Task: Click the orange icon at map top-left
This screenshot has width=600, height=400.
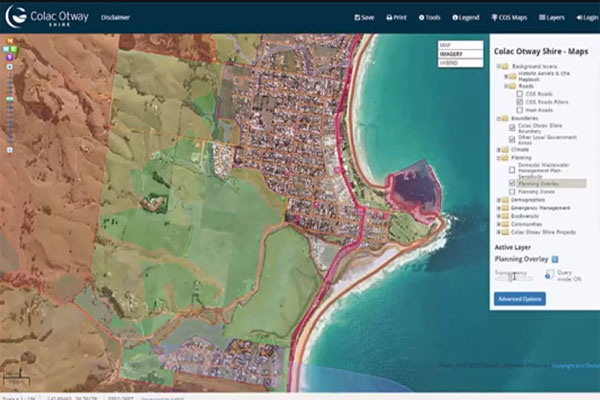Action: click(x=10, y=41)
